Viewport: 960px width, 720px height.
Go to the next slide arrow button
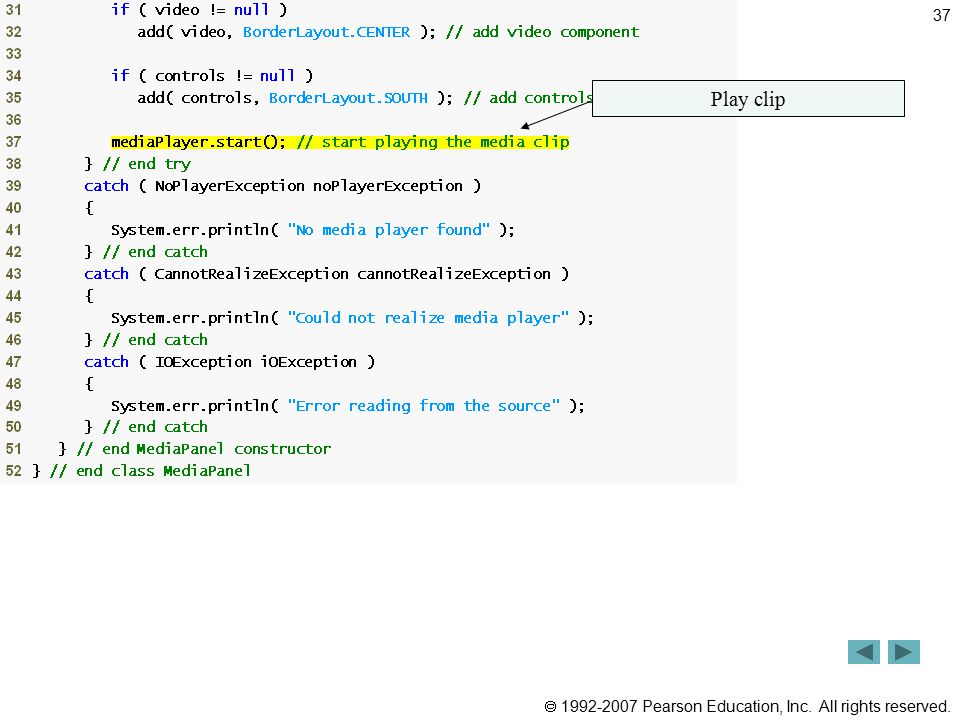(904, 652)
